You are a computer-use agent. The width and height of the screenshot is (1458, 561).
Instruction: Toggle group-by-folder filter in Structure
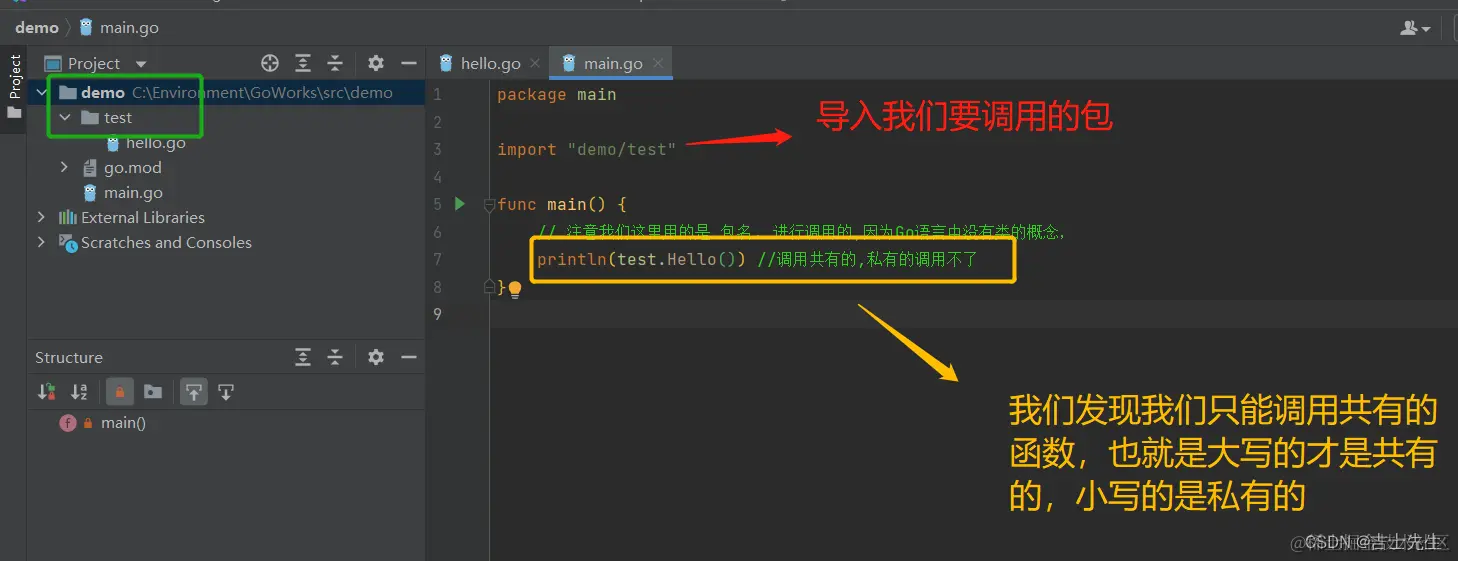click(152, 392)
